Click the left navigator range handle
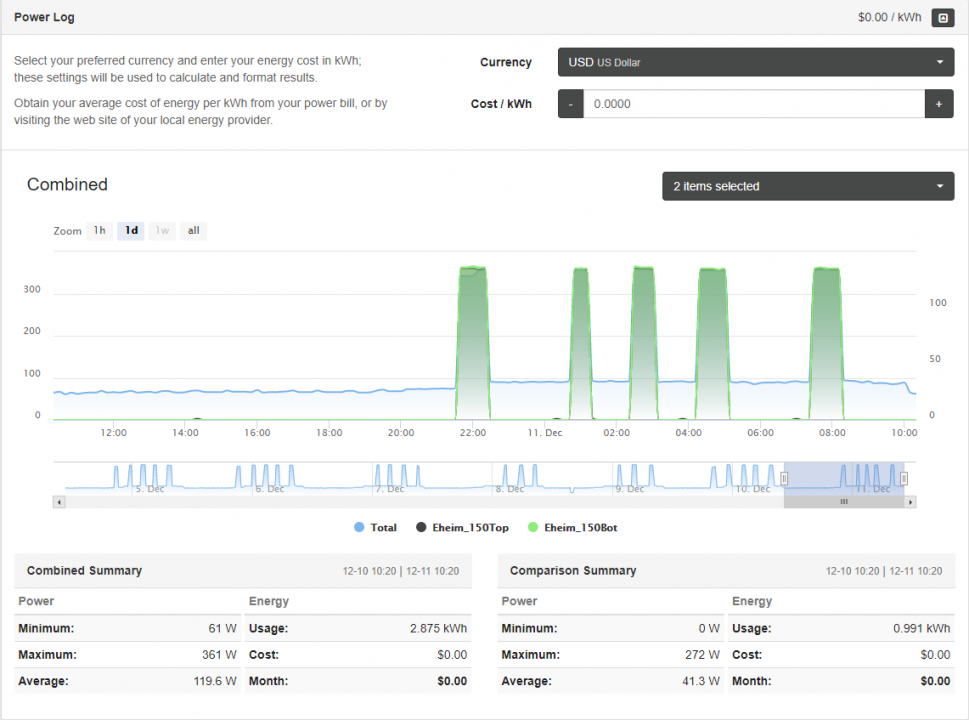Image resolution: width=969 pixels, height=720 pixels. (x=784, y=478)
